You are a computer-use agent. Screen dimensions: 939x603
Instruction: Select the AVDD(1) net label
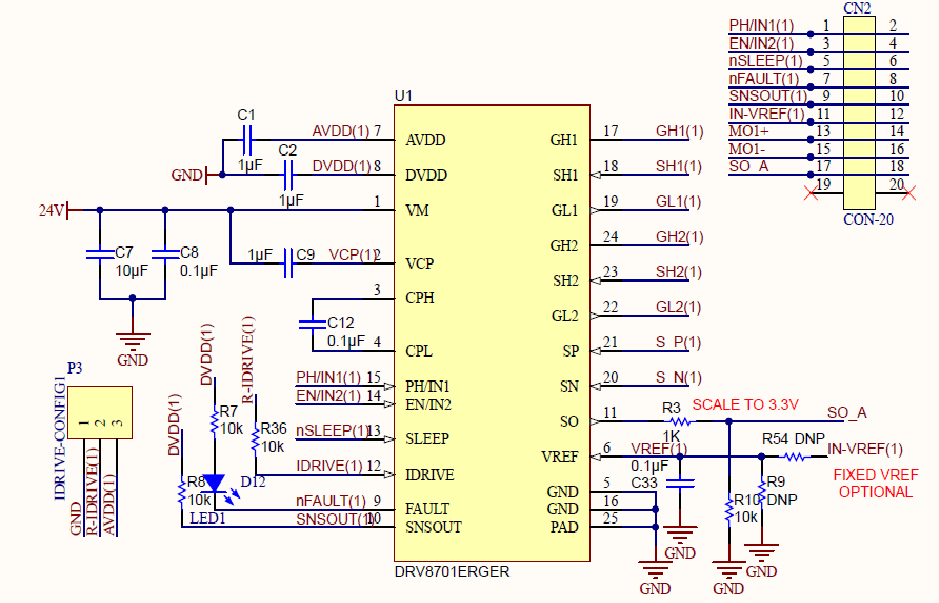(x=341, y=131)
